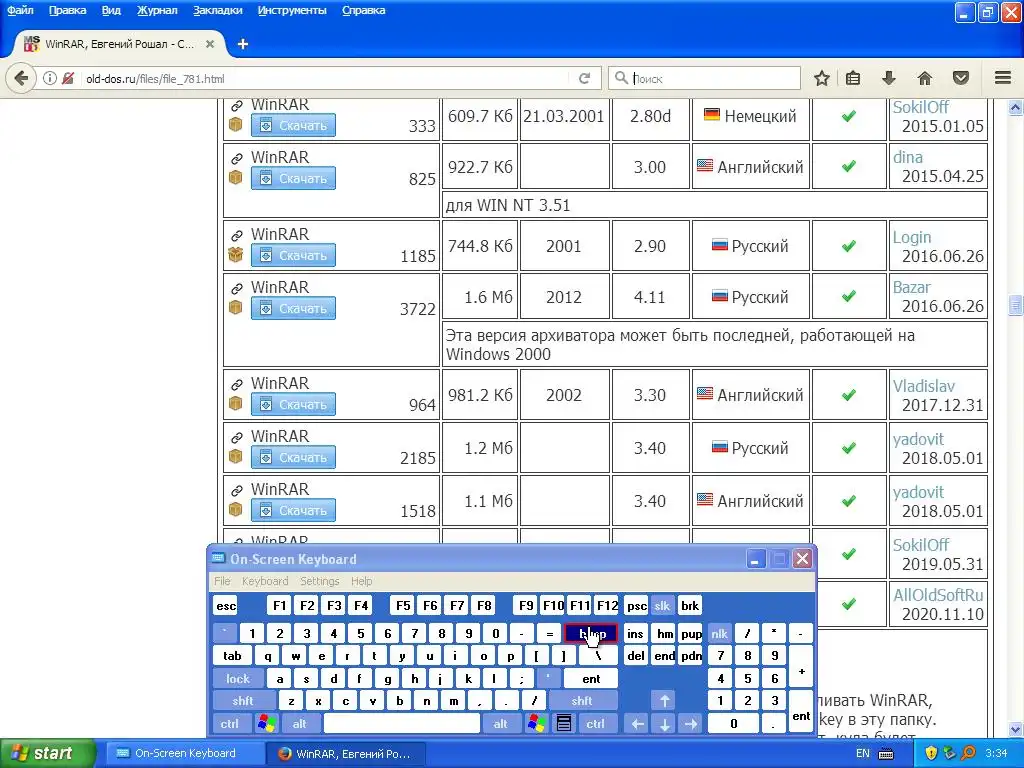This screenshot has width=1024, height=768.
Task: Toggle the left ctrl key
Action: coord(229,724)
